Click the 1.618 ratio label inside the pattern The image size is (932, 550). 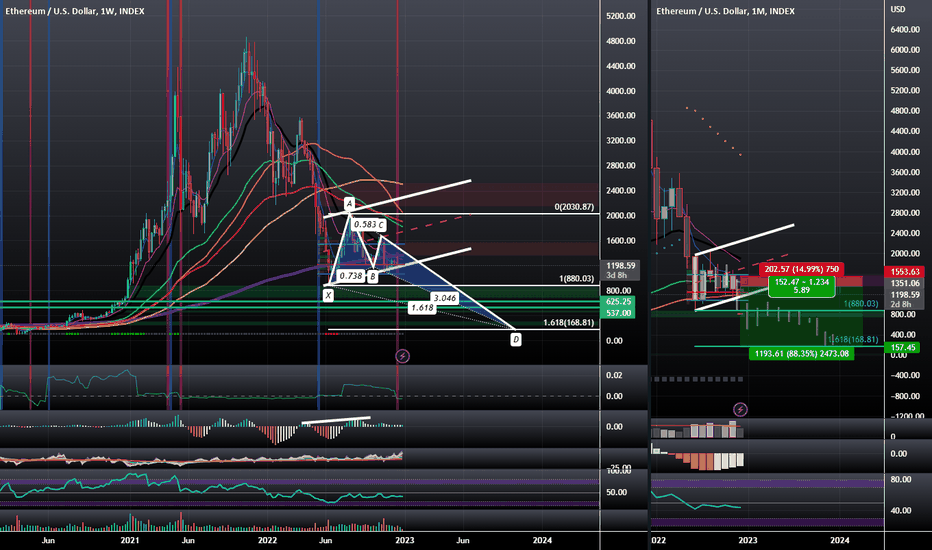pyautogui.click(x=422, y=307)
